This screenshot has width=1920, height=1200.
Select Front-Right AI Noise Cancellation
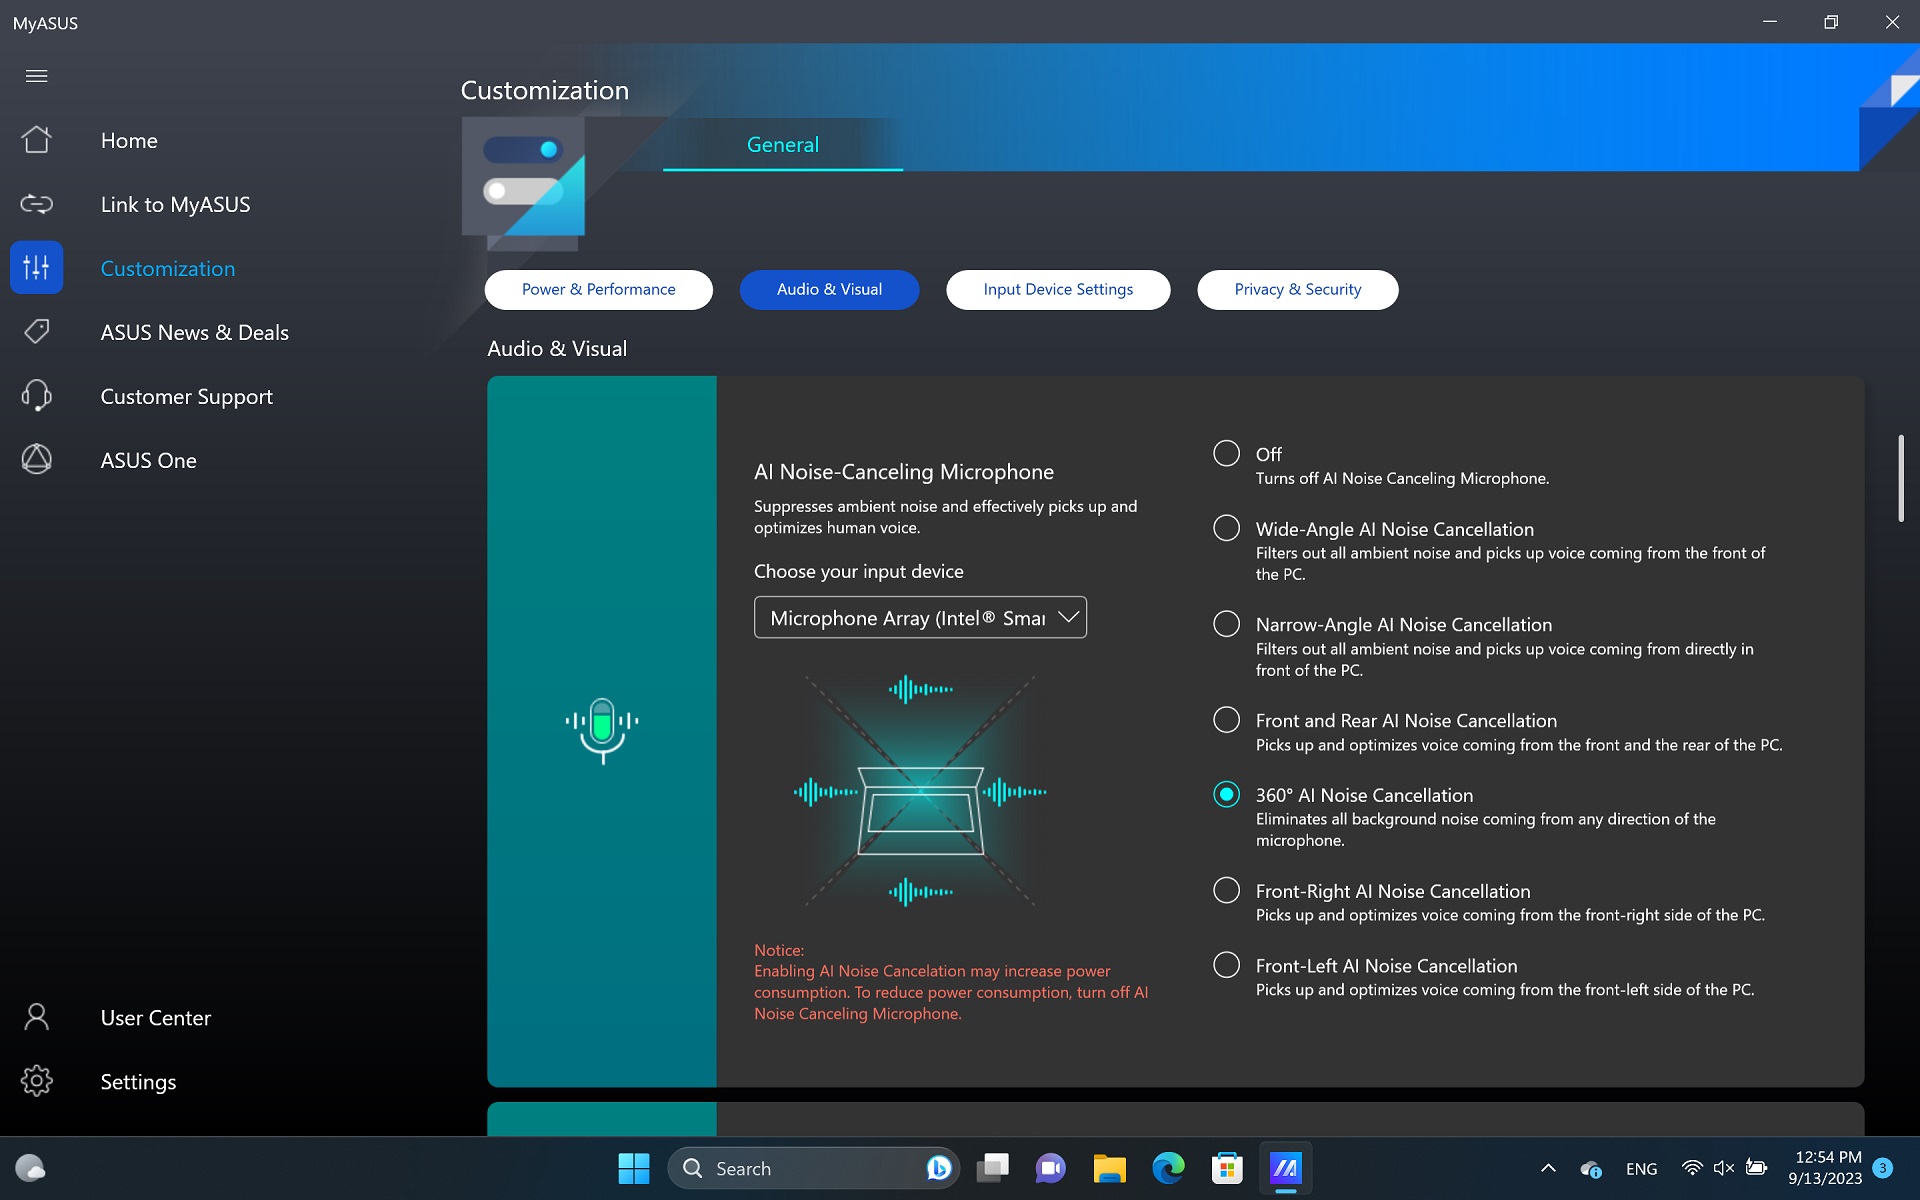tap(1226, 890)
